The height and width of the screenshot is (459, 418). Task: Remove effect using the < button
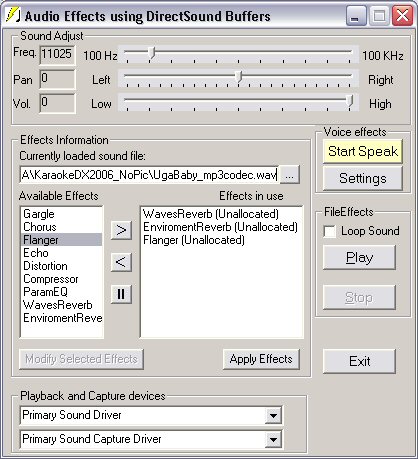121,262
